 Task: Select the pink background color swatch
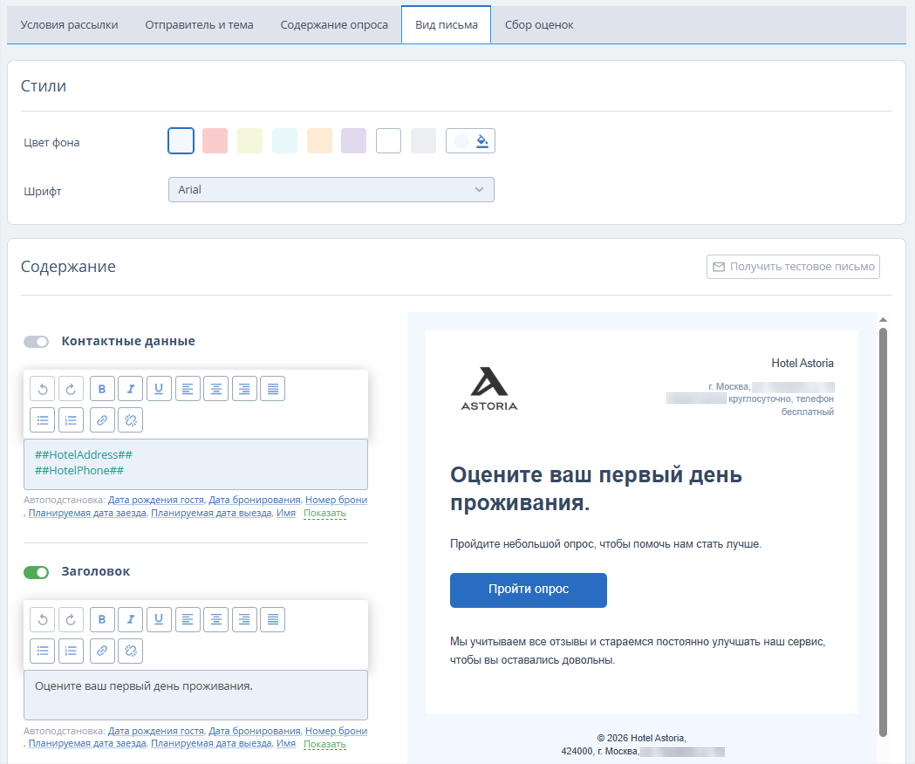[215, 141]
